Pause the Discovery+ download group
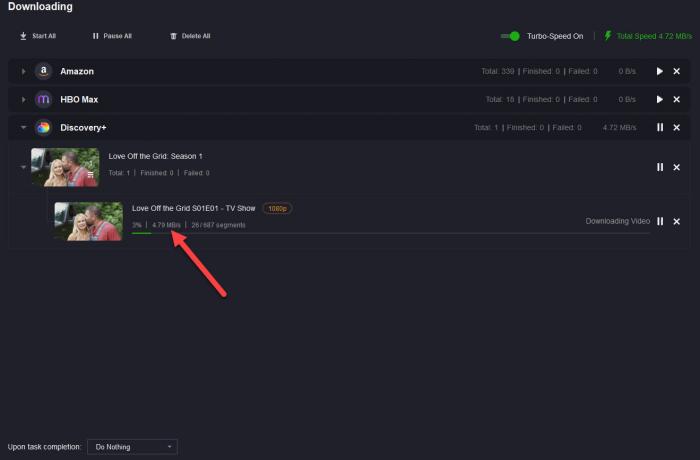 coord(660,128)
